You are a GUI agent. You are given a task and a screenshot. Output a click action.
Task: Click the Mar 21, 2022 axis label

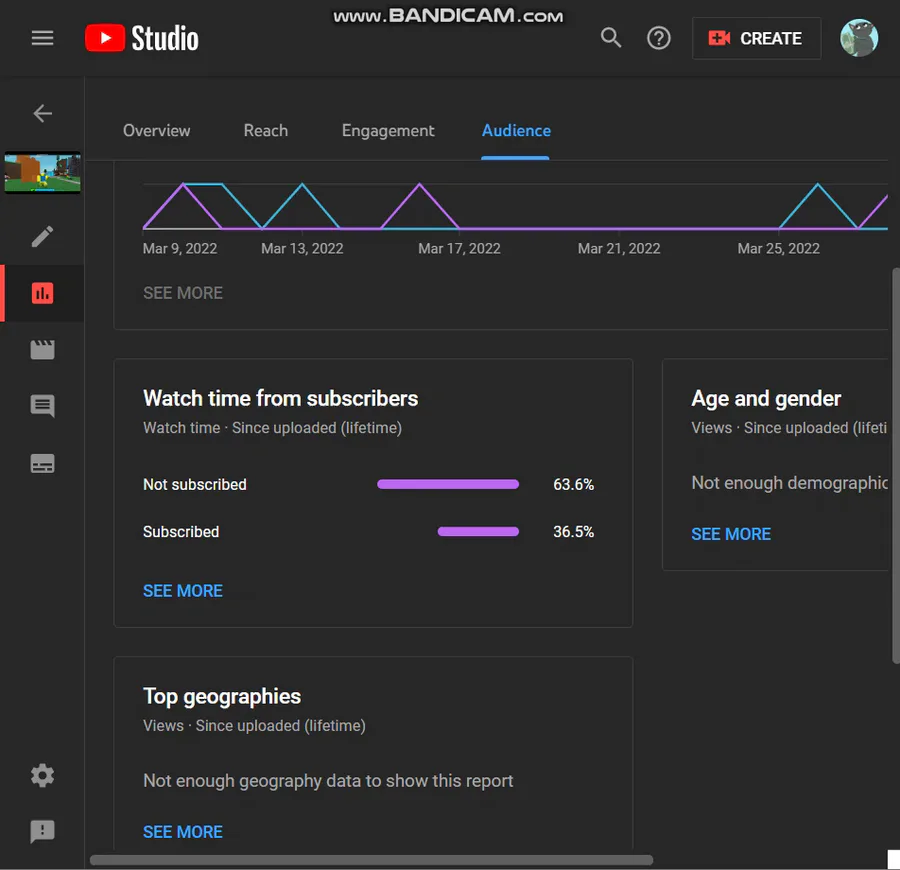coord(619,248)
